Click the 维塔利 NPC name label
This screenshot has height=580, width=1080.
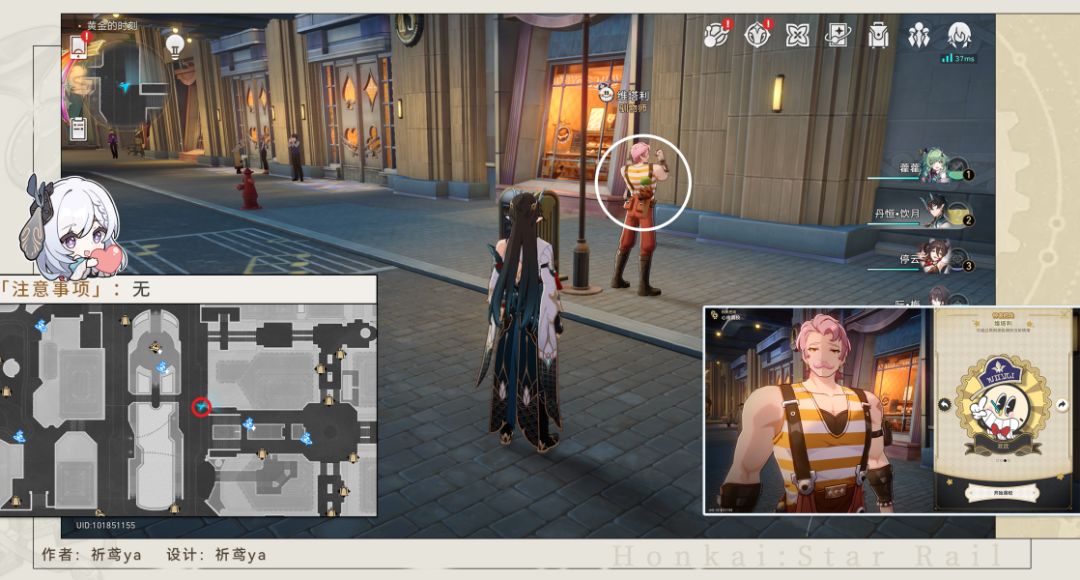pos(632,96)
